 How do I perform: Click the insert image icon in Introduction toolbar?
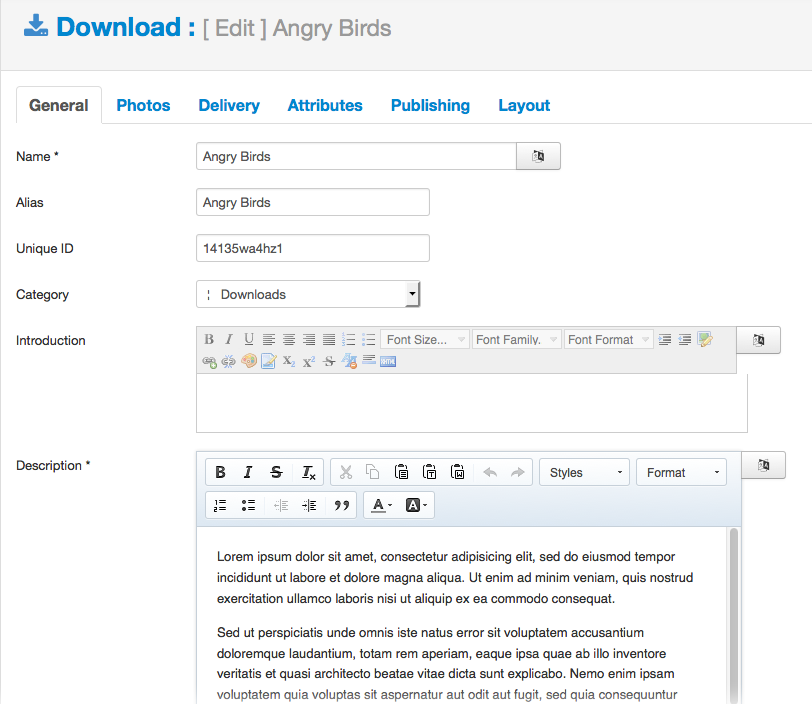tap(705, 339)
